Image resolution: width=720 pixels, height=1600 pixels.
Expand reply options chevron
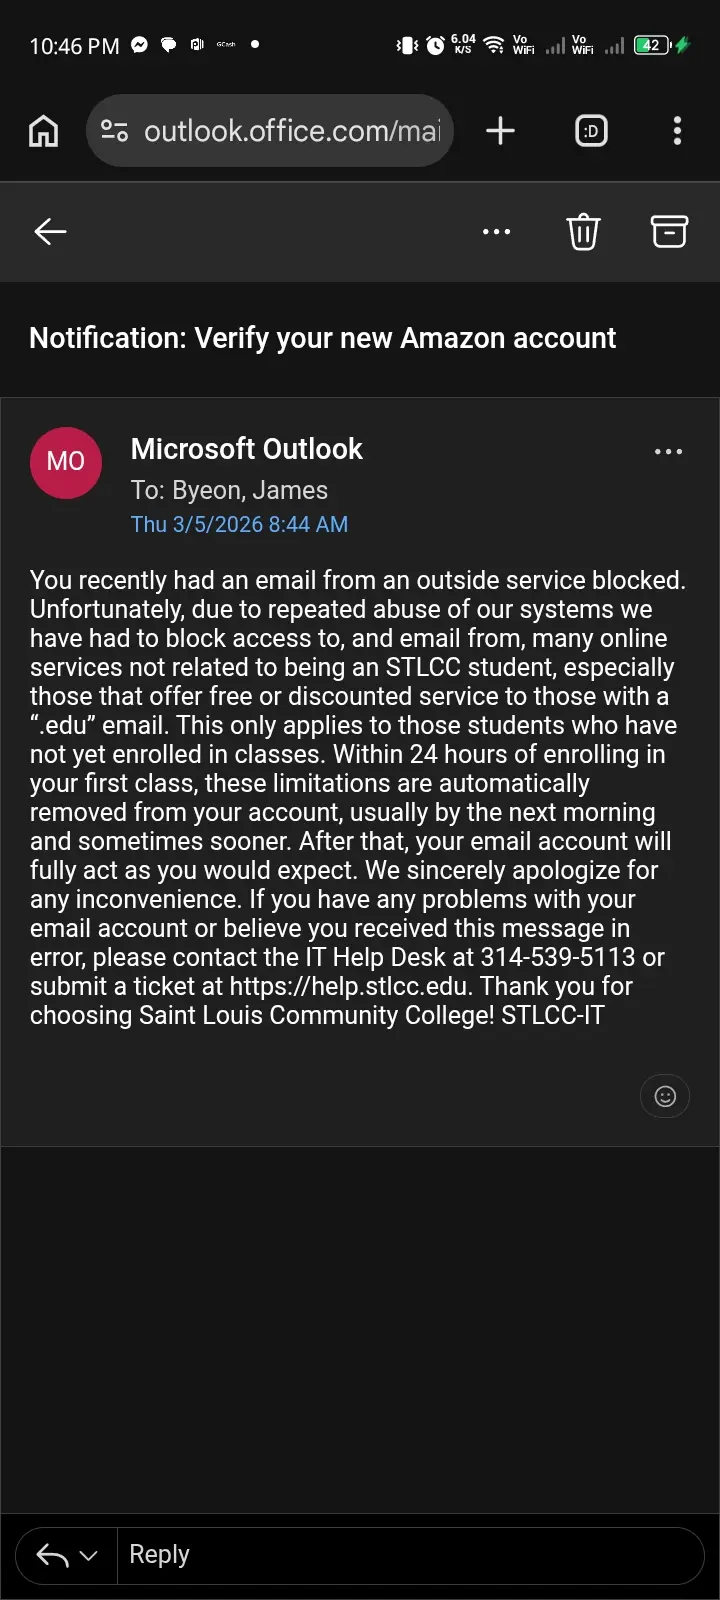pos(88,1556)
